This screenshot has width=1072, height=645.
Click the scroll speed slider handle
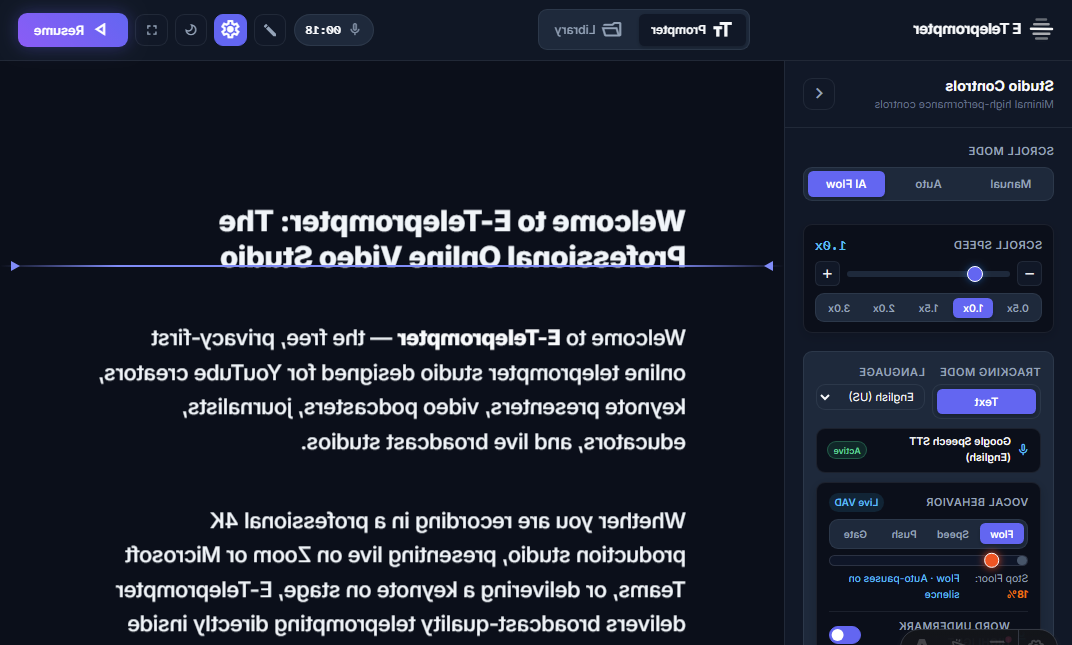tap(975, 274)
